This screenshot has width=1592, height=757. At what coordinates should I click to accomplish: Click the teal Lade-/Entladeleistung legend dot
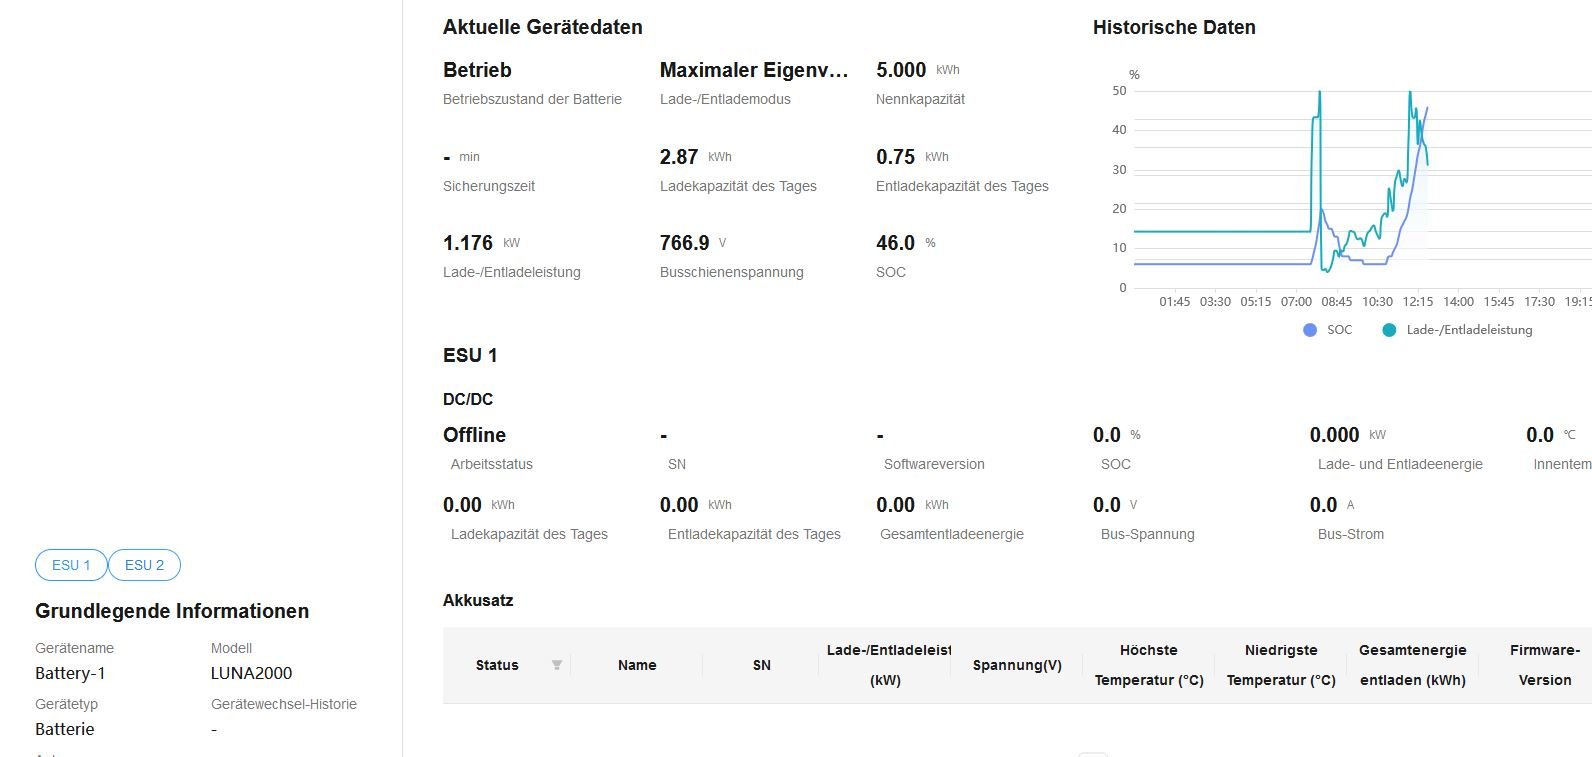click(x=1389, y=330)
